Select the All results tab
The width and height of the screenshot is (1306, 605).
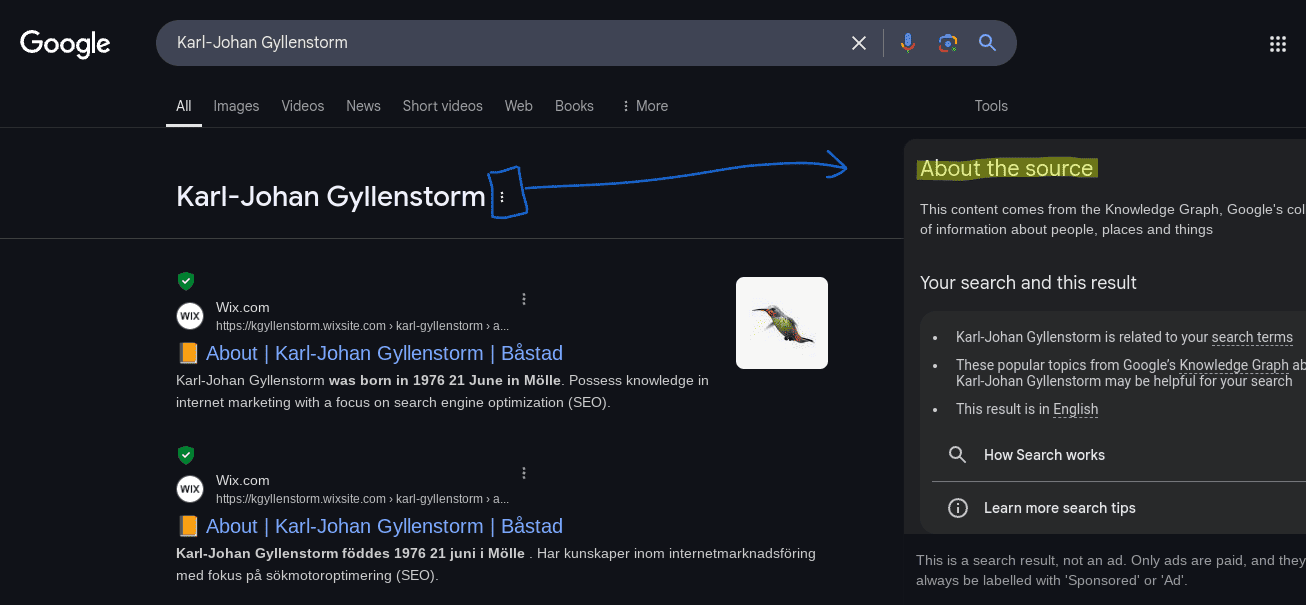[184, 106]
